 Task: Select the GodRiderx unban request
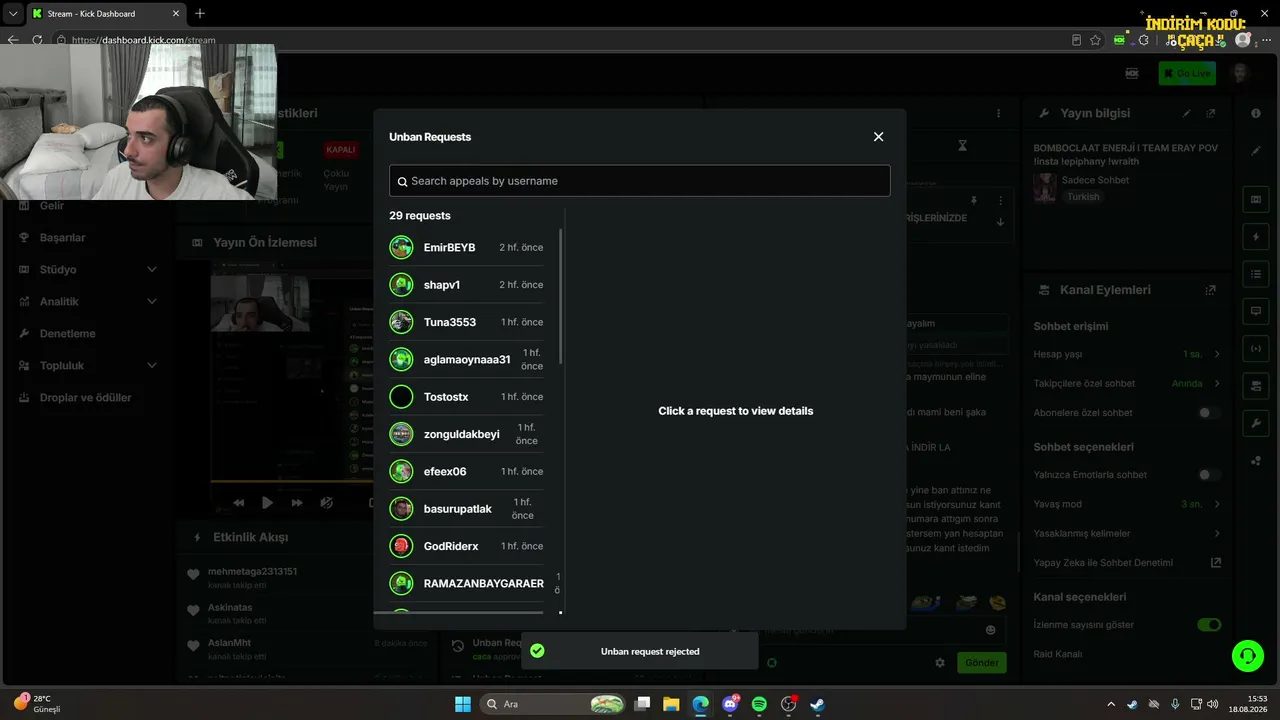click(467, 546)
